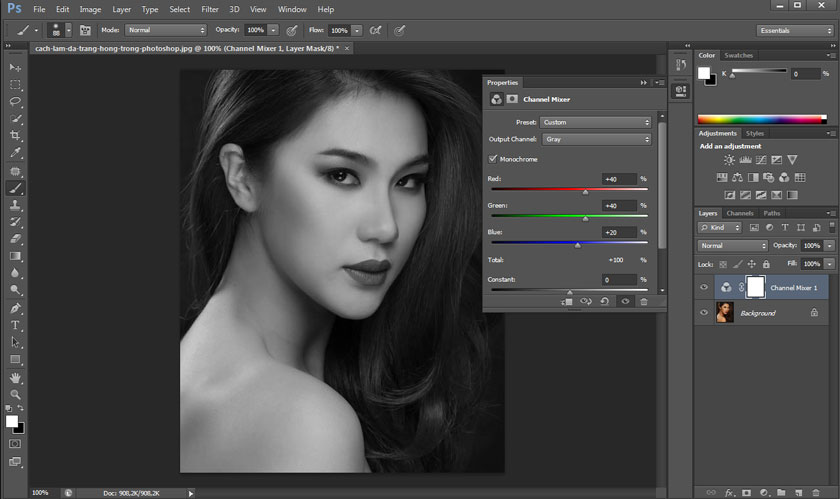Screen dimensions: 840x499
Task: Reset Channel Mixer to adjustment defaults
Action: pyautogui.click(x=605, y=301)
